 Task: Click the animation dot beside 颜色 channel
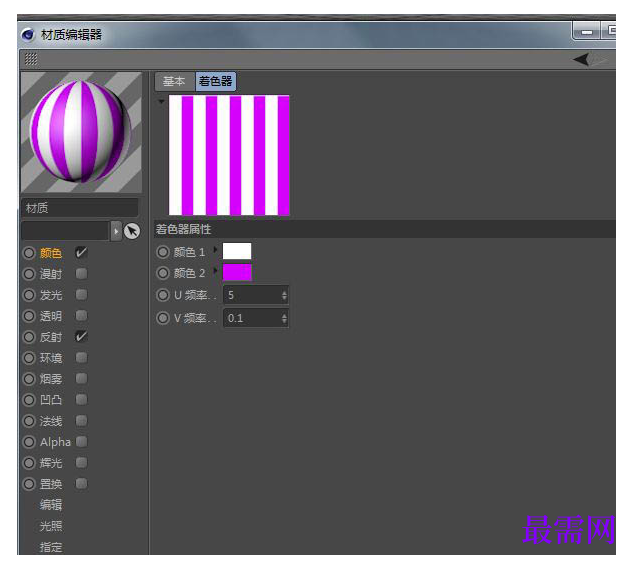29,253
